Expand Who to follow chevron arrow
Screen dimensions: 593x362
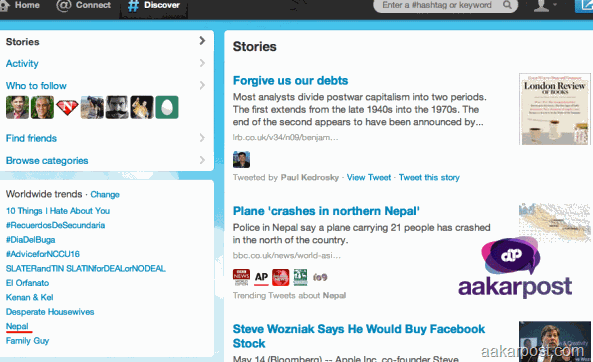coord(202,85)
